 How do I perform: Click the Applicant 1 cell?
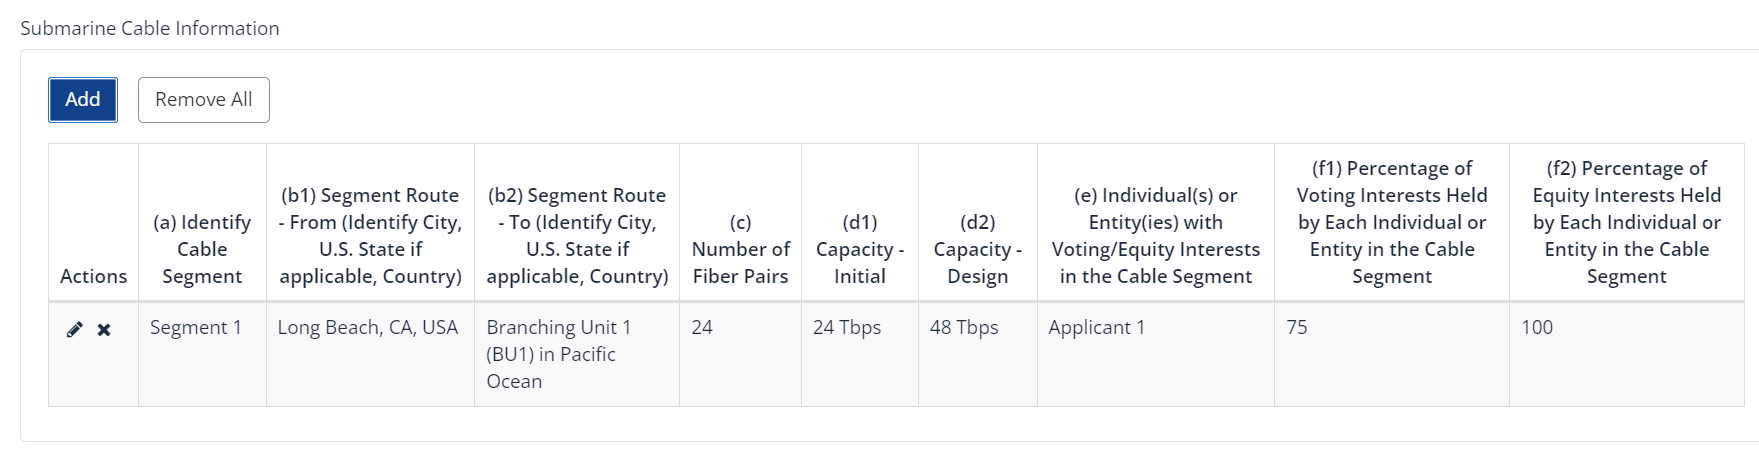pyautogui.click(x=1096, y=328)
